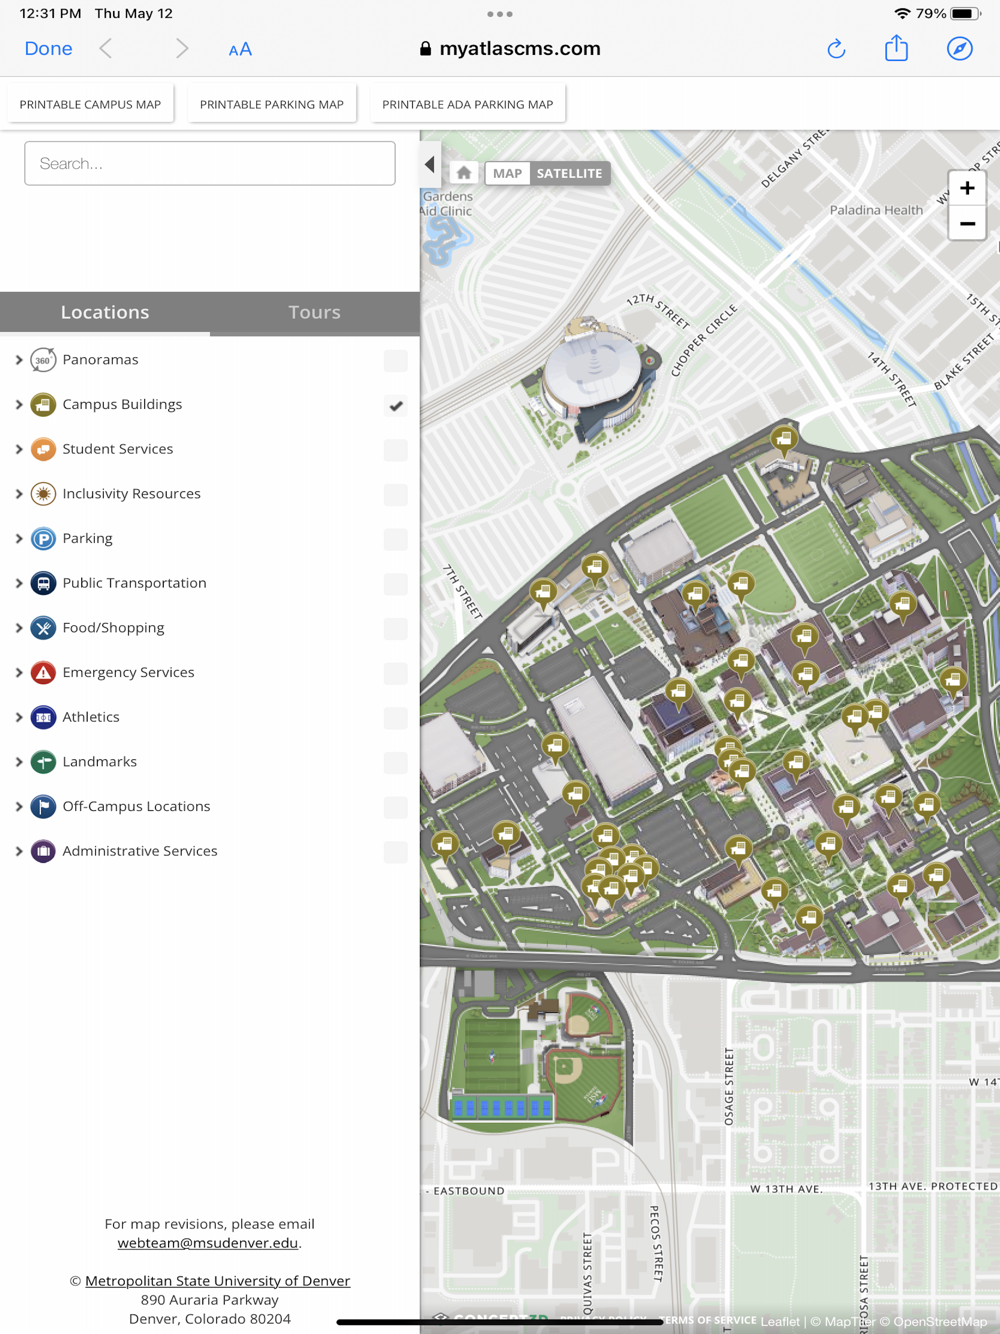Click the Off-Campus Locations flag icon

coord(43,807)
